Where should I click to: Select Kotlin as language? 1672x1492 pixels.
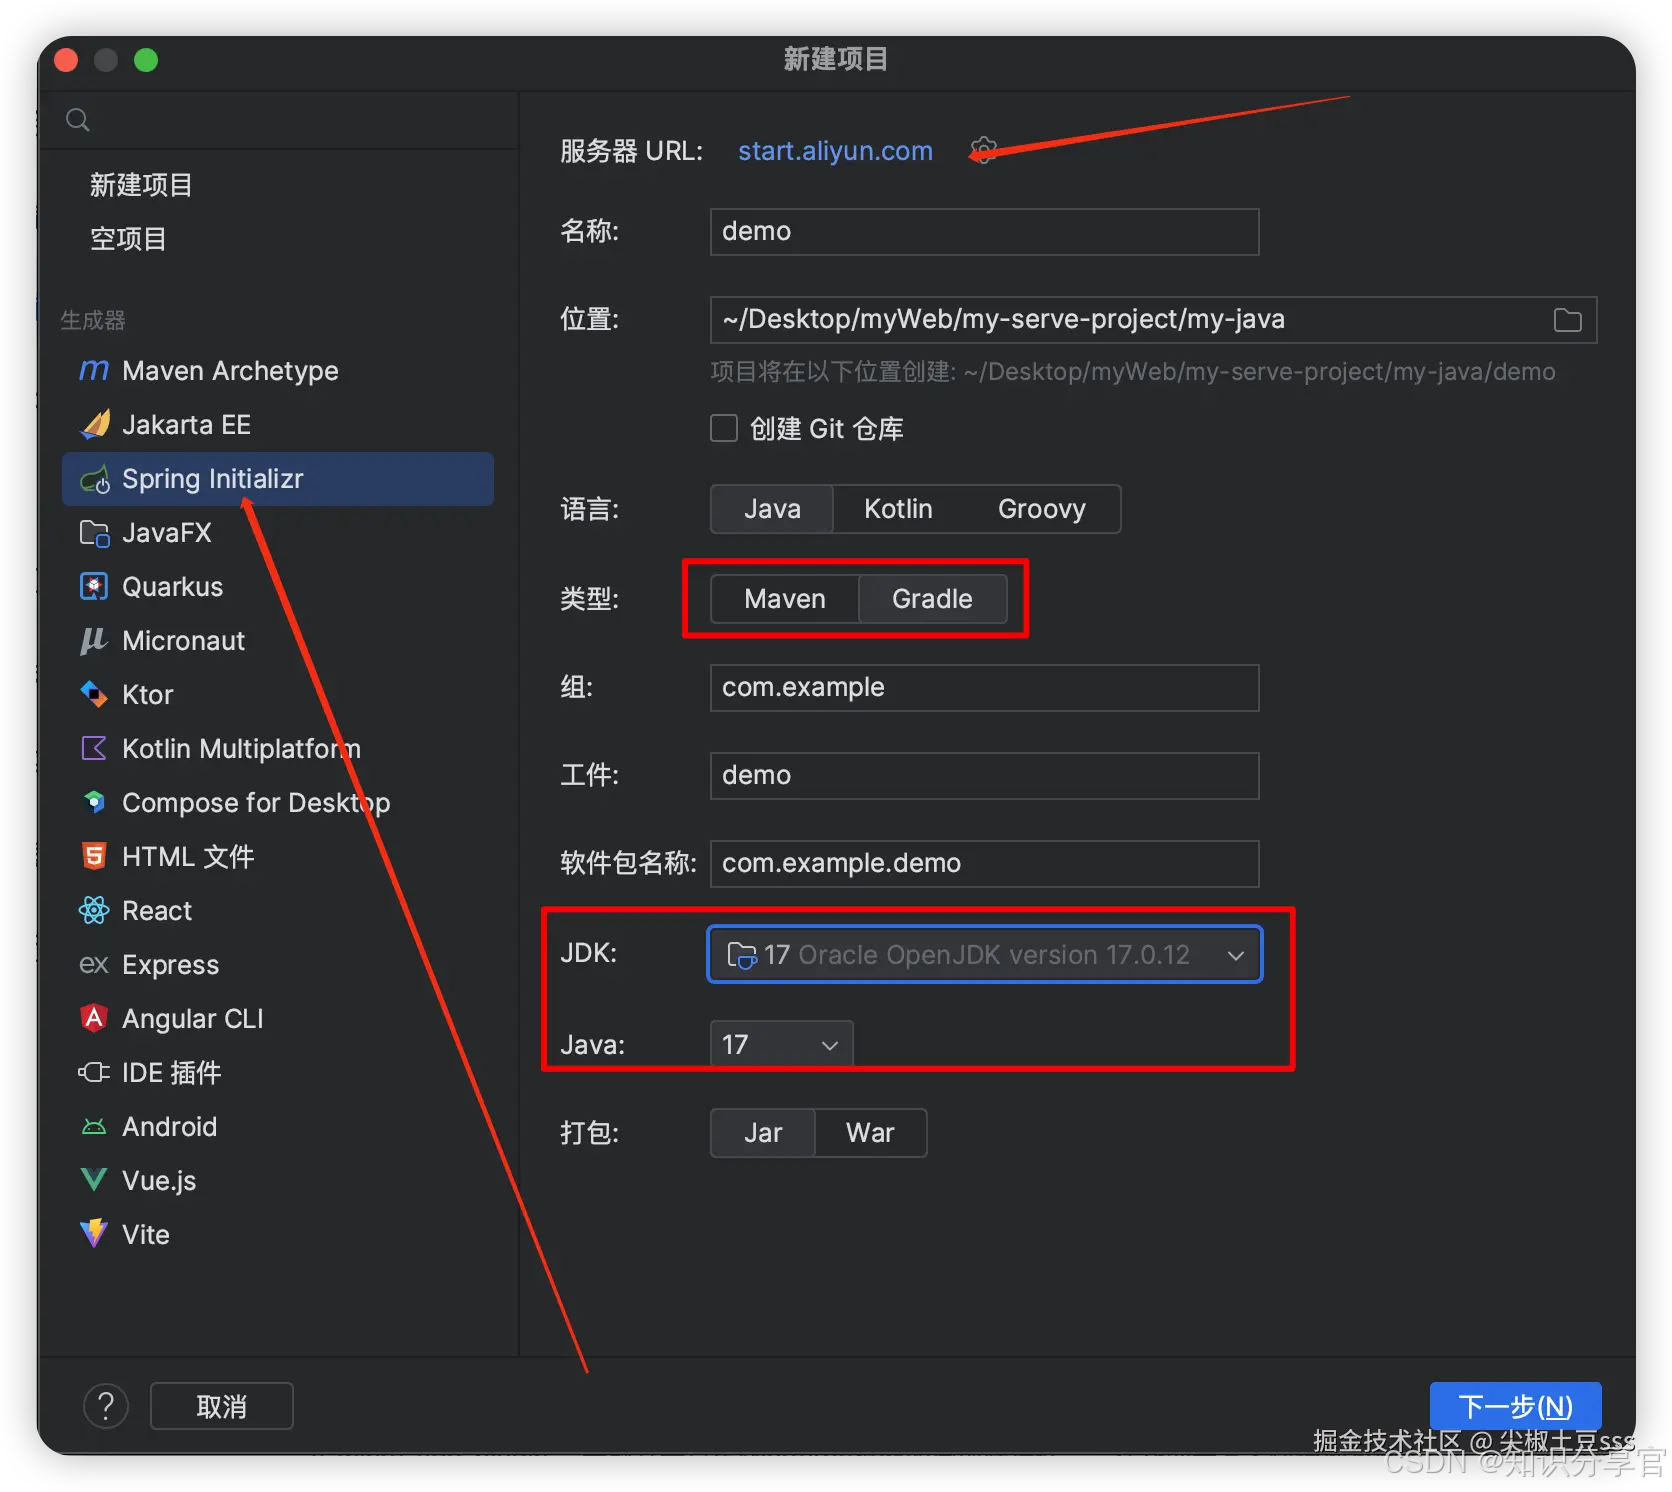[898, 509]
